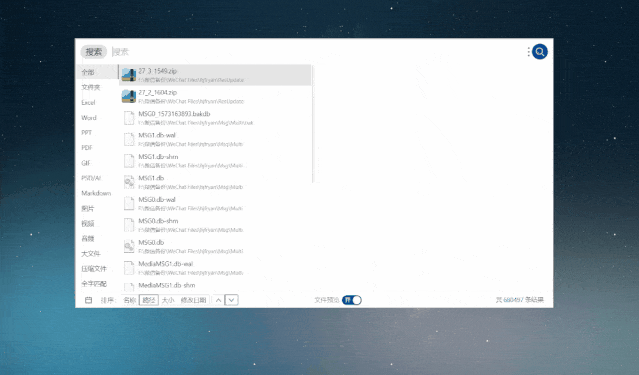Click the square icon left of 排序
Screen dimensions: 639x375
(88, 300)
